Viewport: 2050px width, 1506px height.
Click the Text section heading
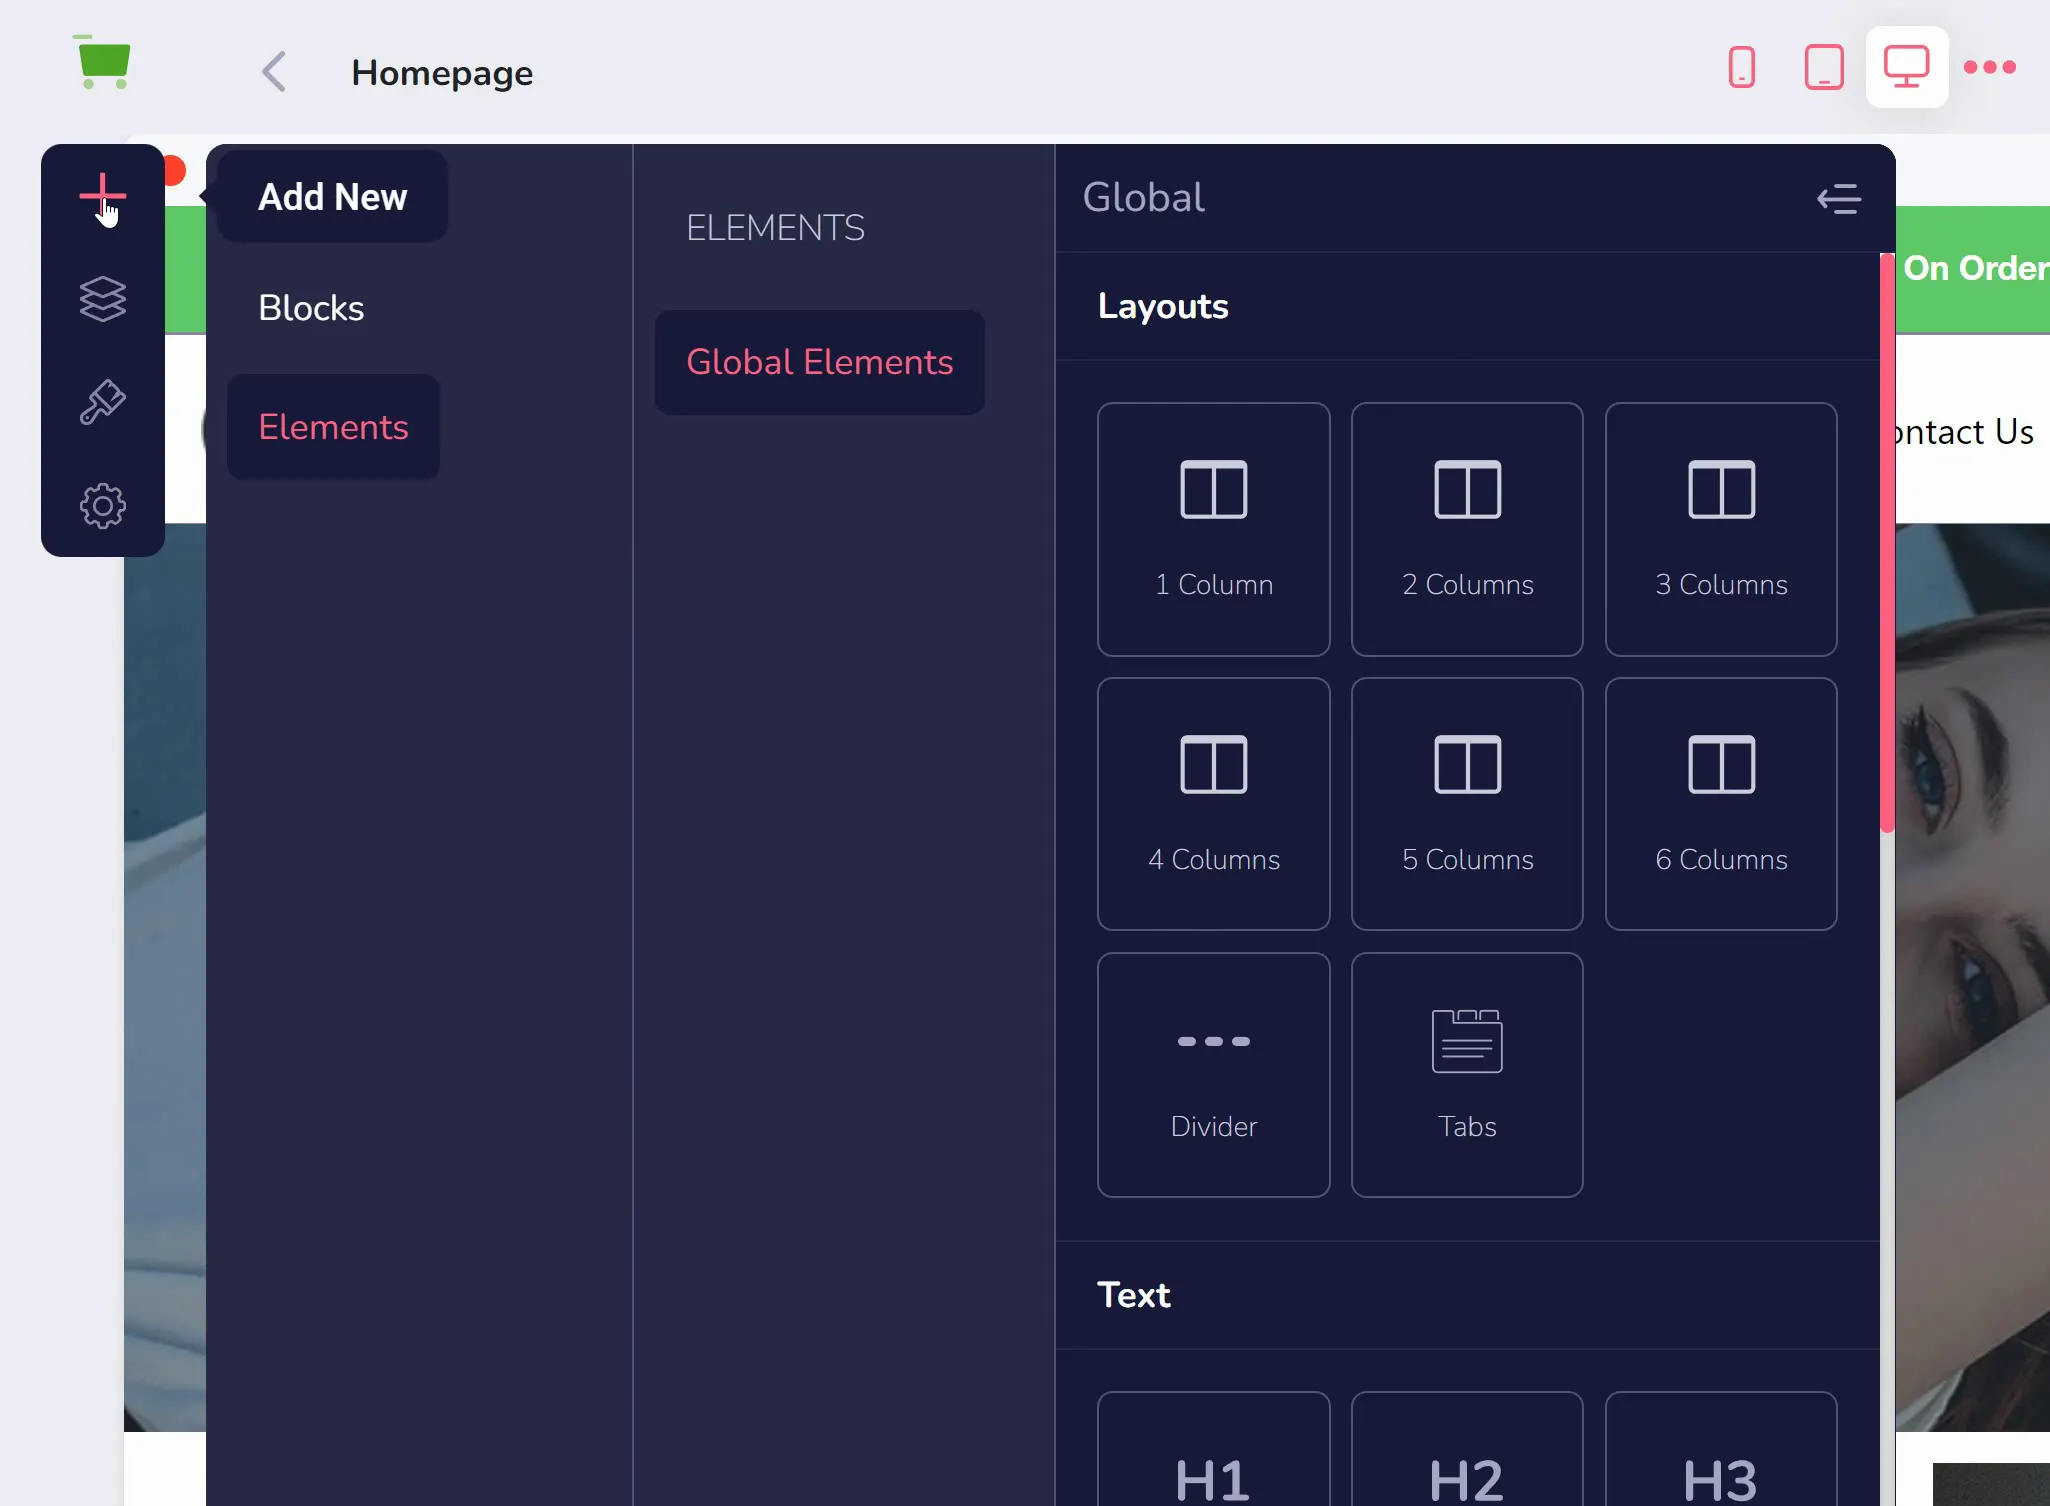point(1133,1295)
